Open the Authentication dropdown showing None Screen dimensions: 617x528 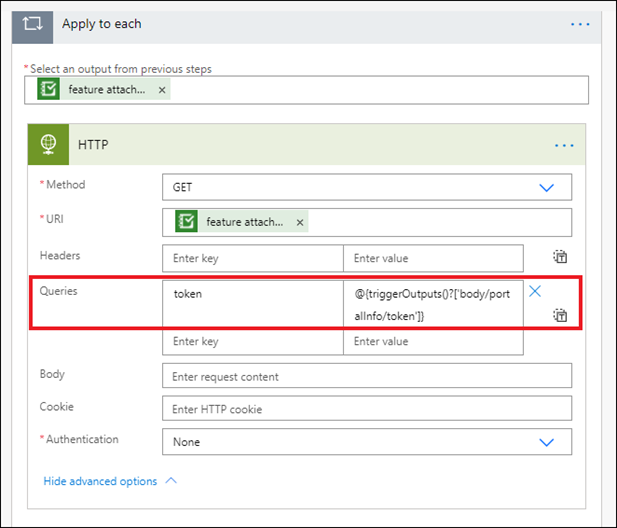tap(367, 442)
